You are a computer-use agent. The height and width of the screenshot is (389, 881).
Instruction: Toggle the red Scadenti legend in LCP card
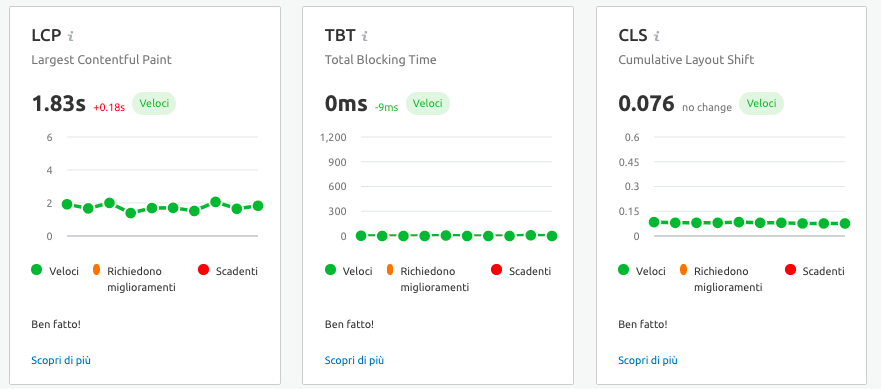click(228, 271)
